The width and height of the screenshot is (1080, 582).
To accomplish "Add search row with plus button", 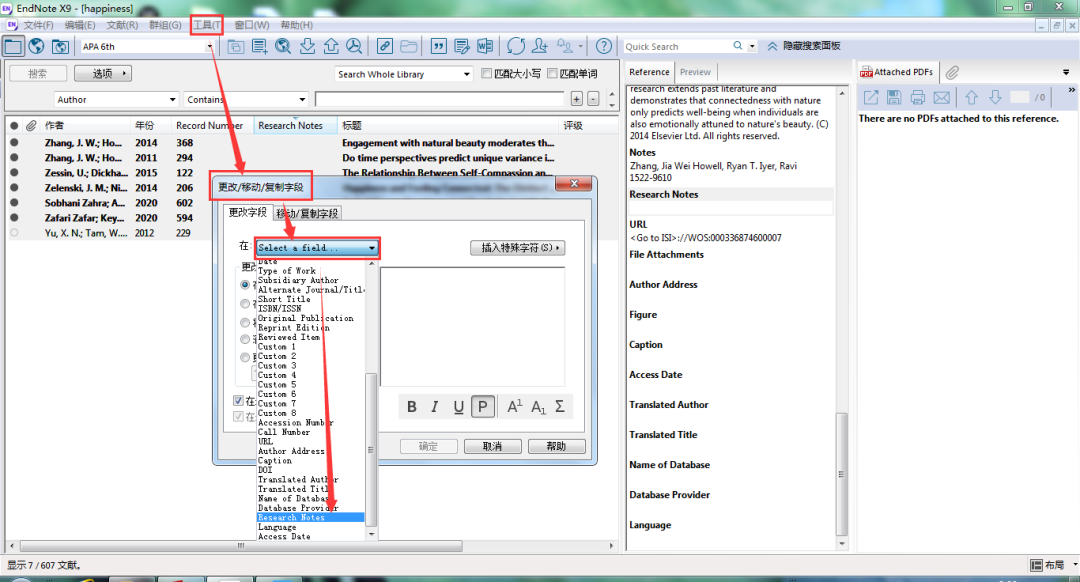I will pyautogui.click(x=577, y=99).
